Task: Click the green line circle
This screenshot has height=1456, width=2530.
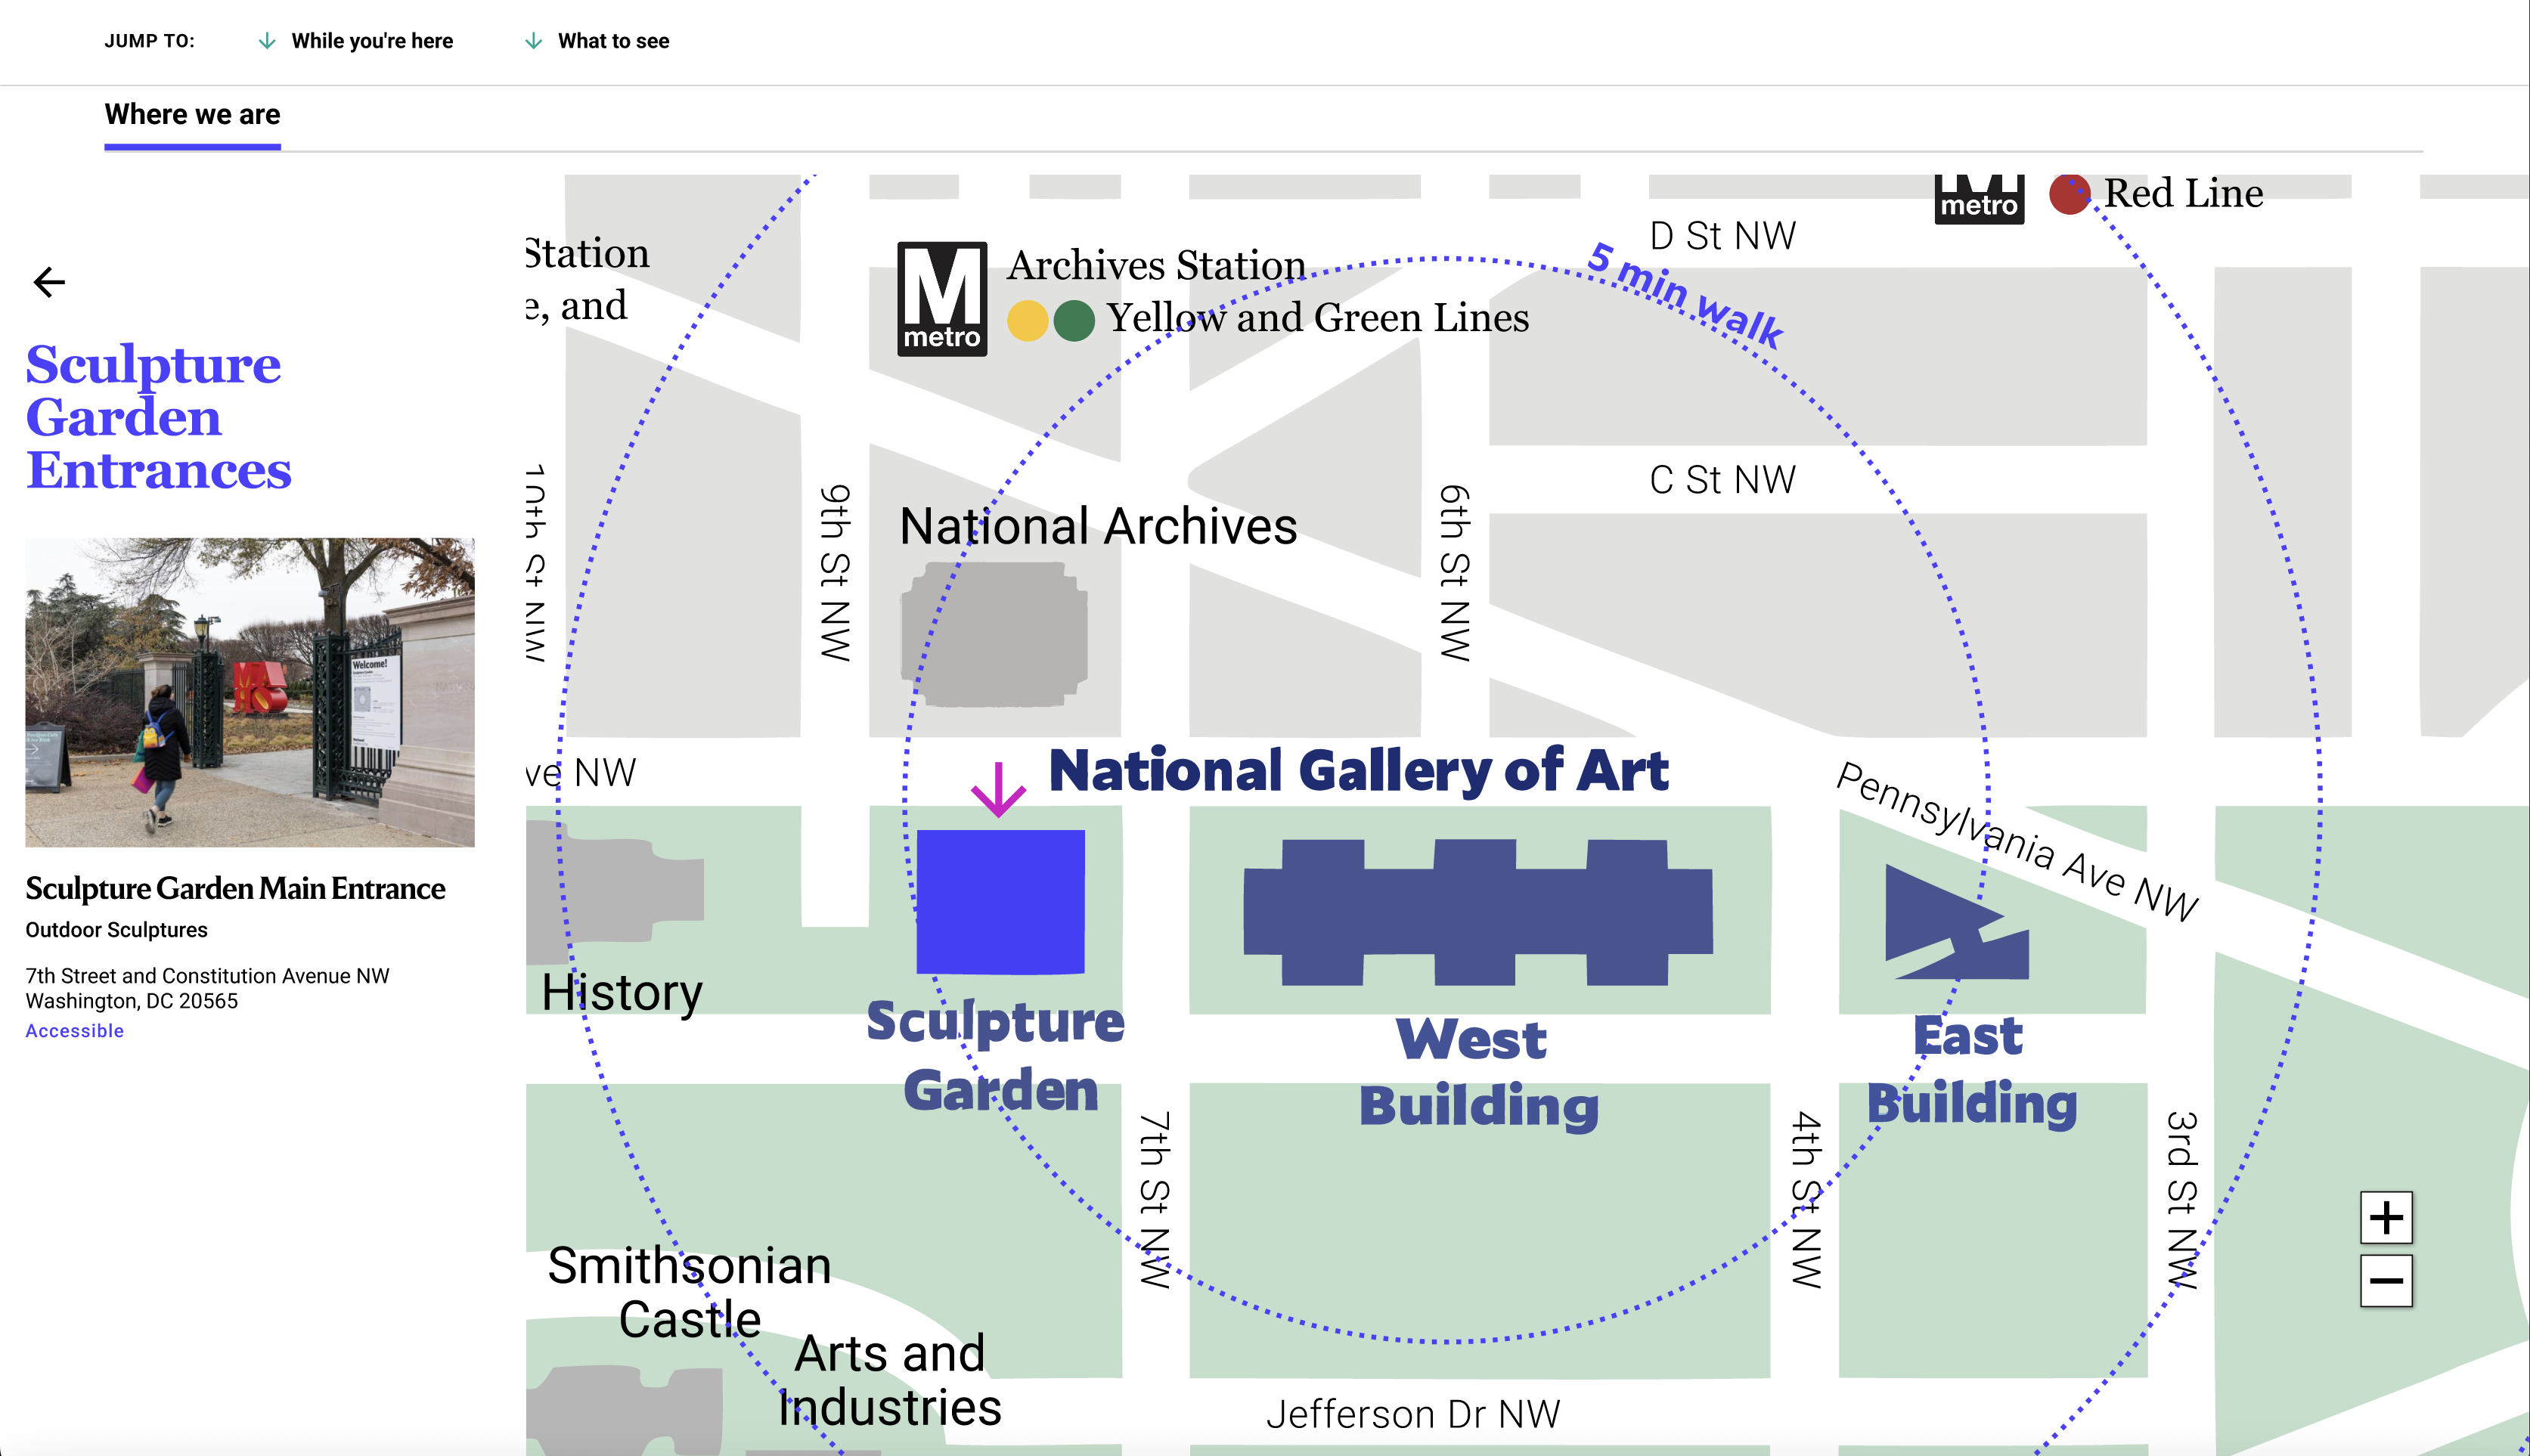Action: 1074,321
